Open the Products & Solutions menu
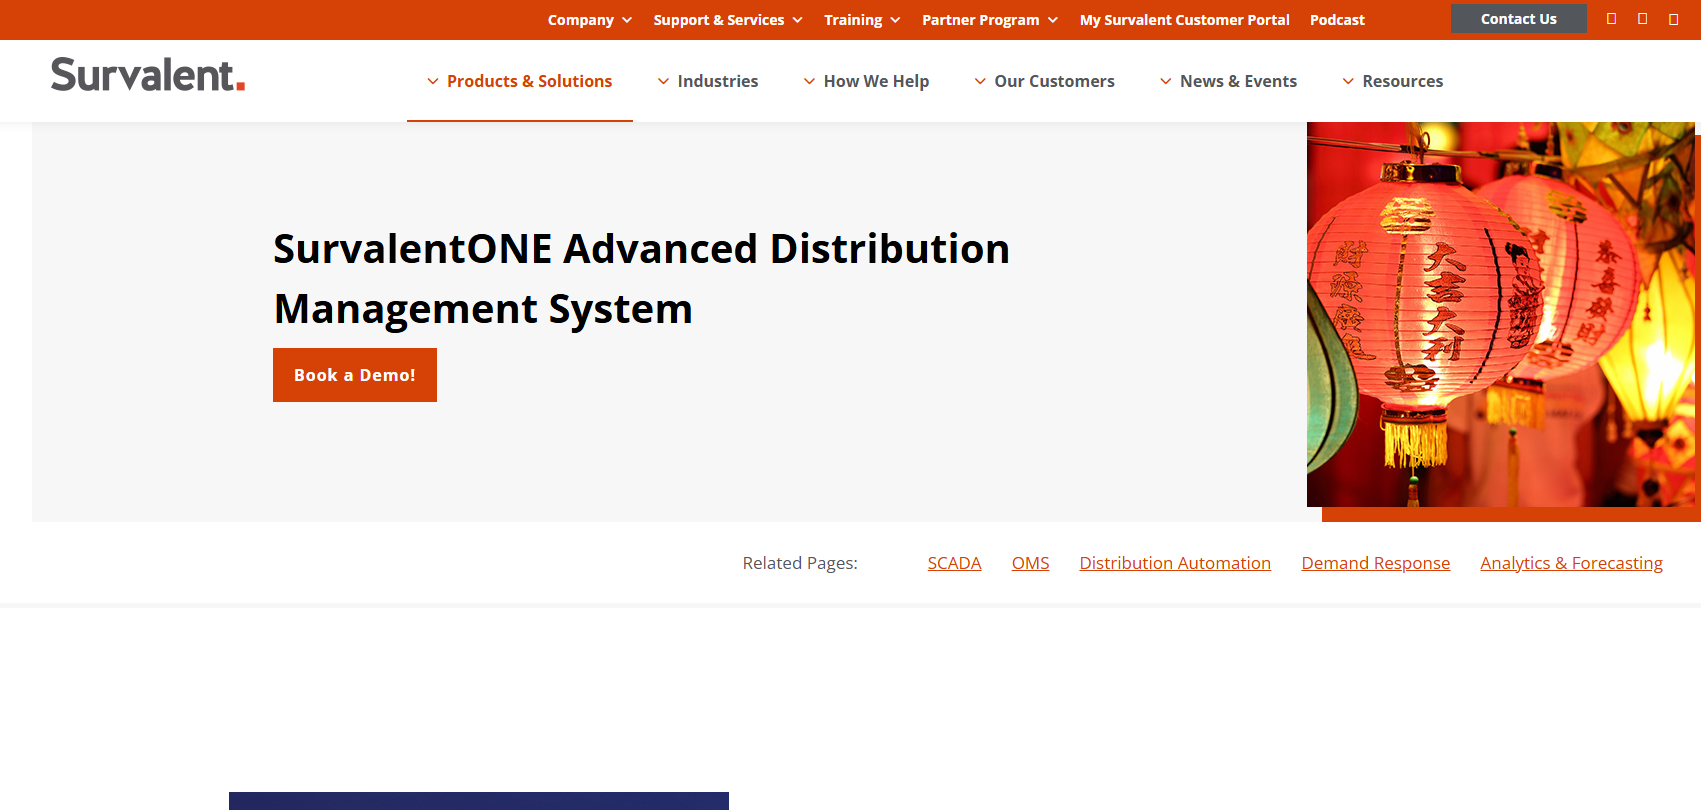This screenshot has width=1701, height=810. 520,81
